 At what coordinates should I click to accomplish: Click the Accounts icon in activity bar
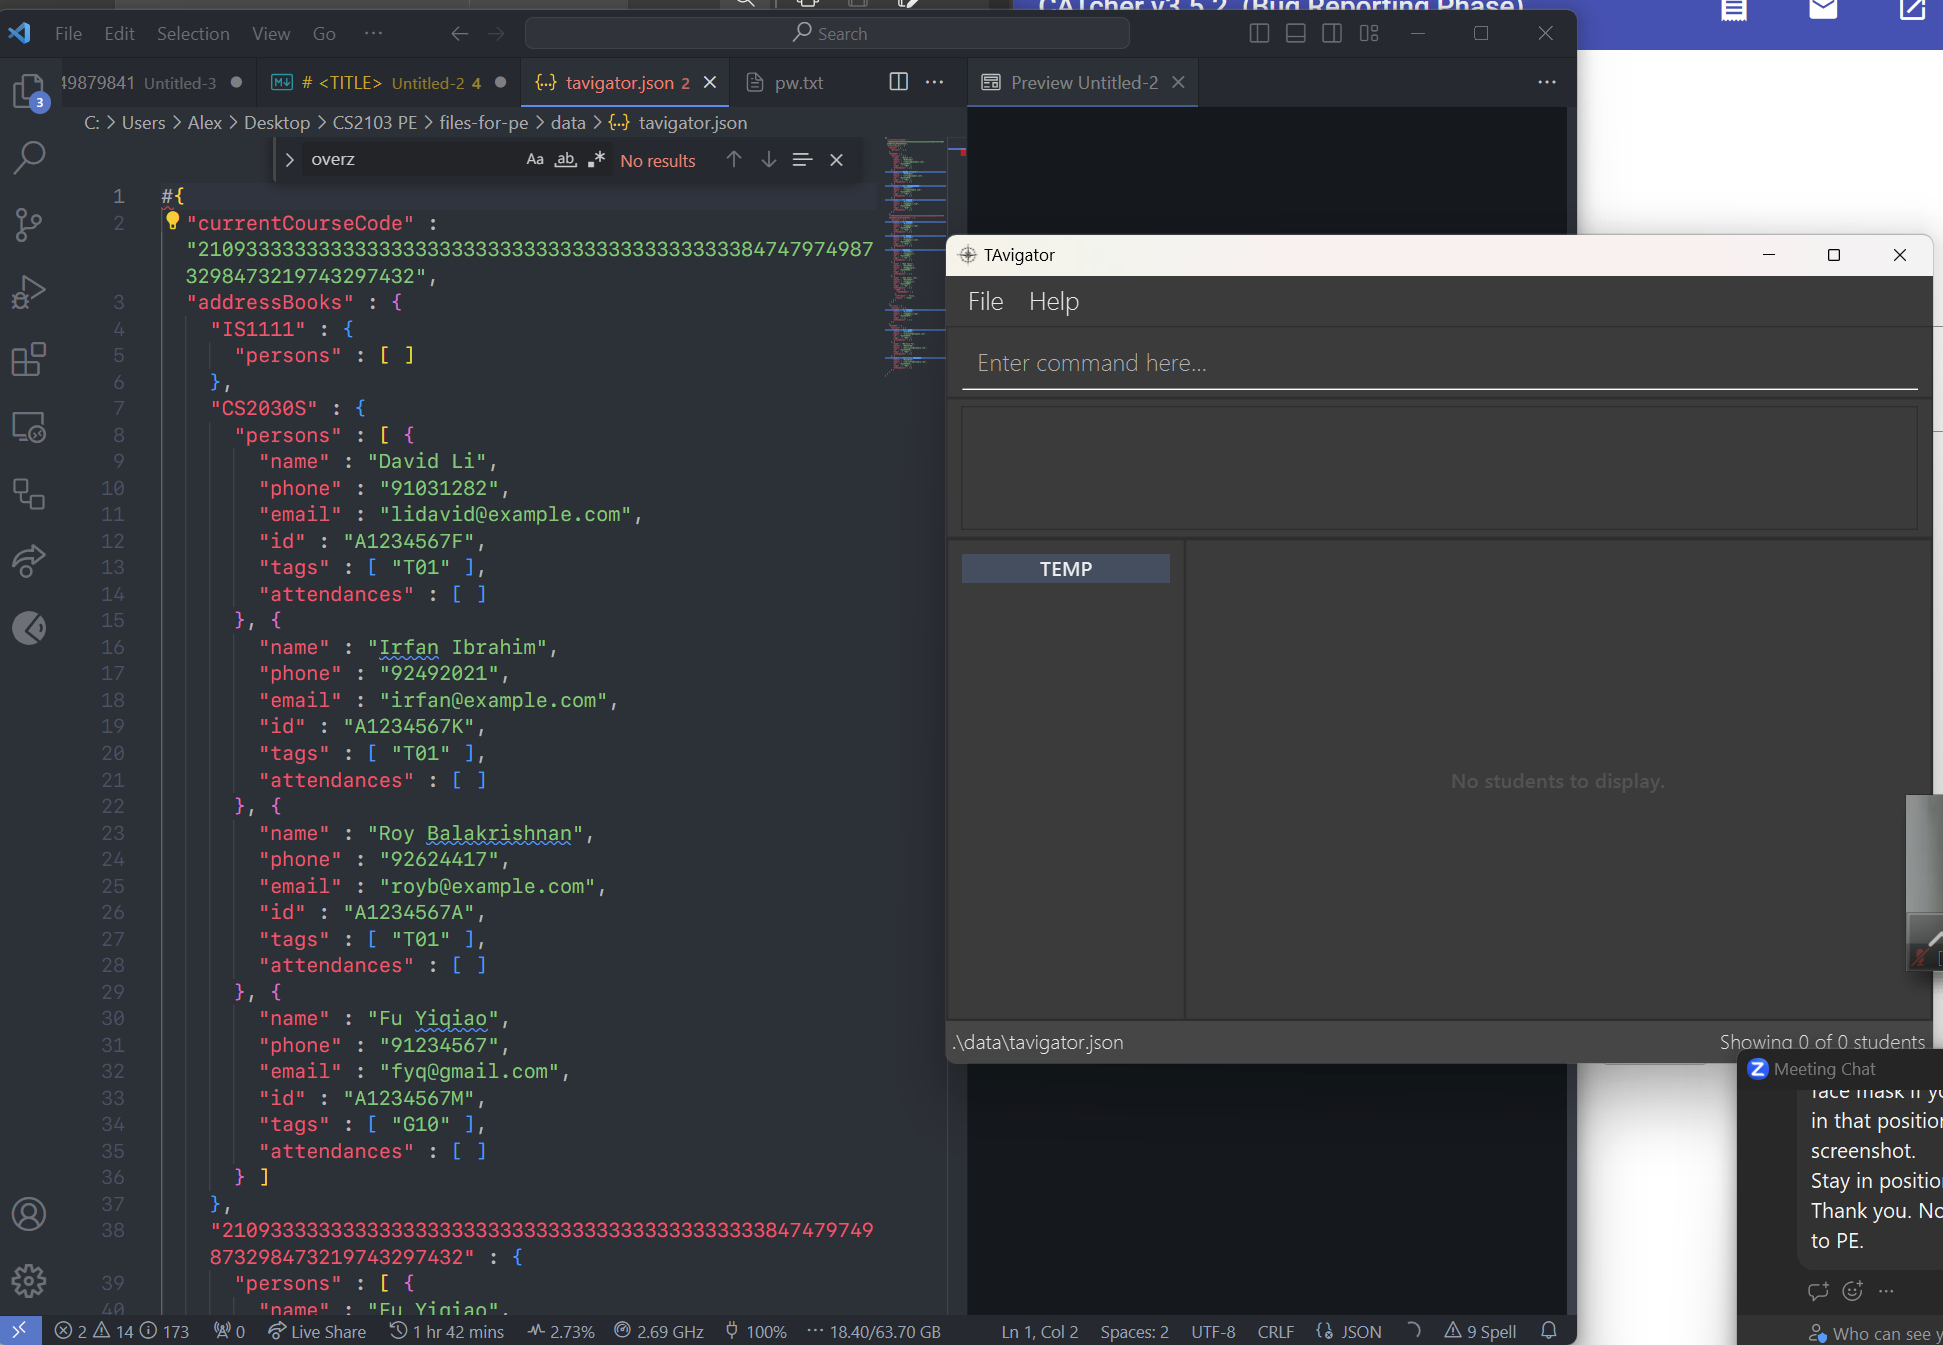pyautogui.click(x=29, y=1214)
